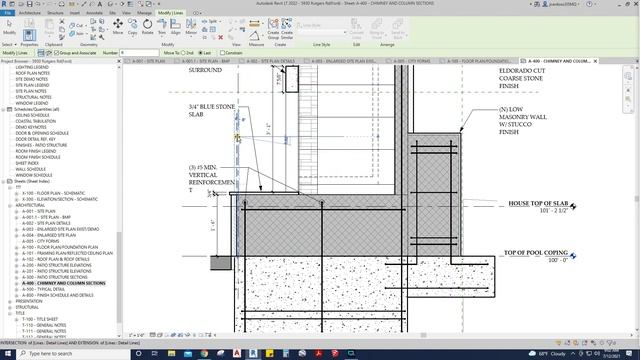The image size is (640, 360).
Task: Toggle Group and Associate checkbox
Action: [57, 53]
